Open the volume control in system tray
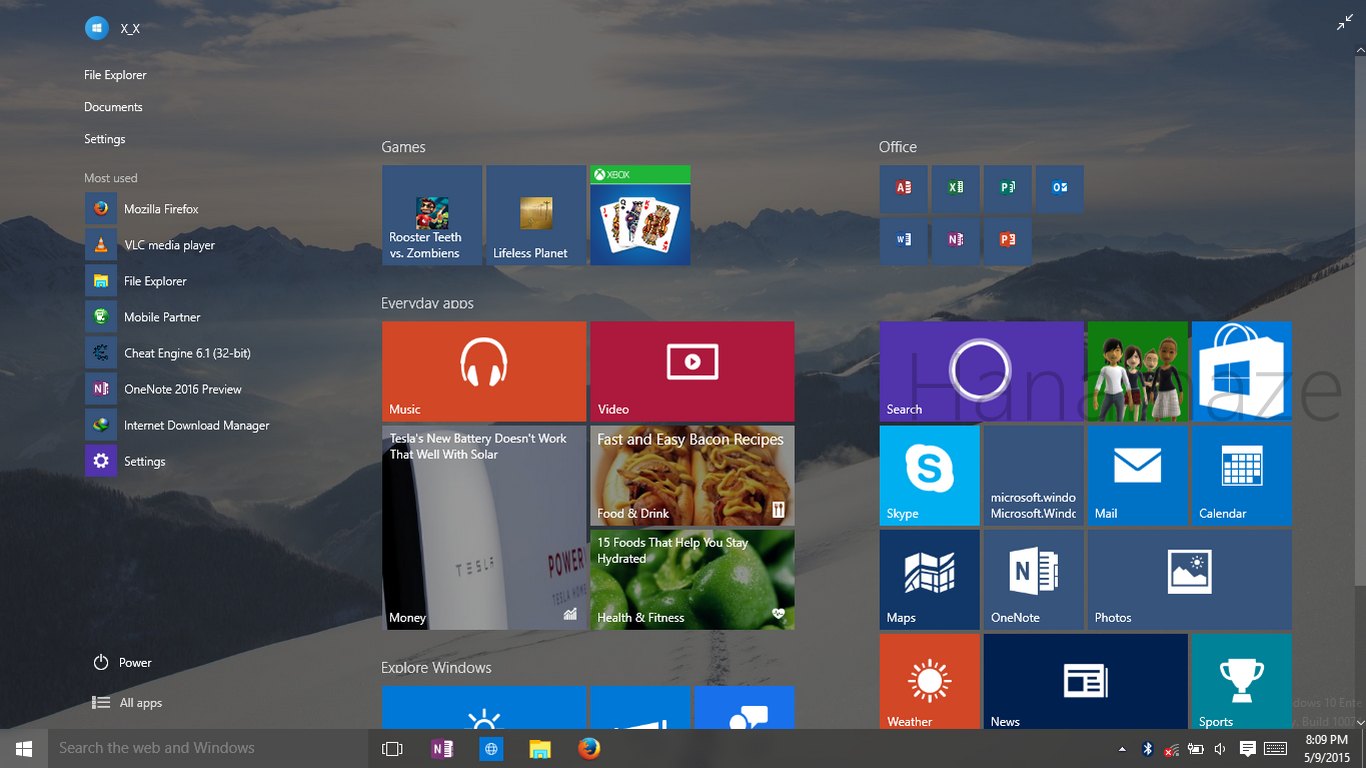Screen dimensions: 1366x768 (x=1220, y=747)
